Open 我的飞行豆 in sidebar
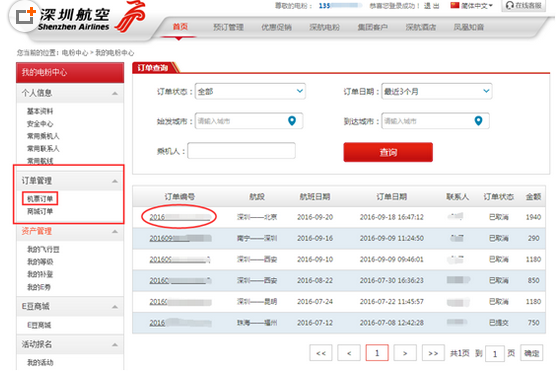Viewport: 558px width, 380px height. click(43, 249)
